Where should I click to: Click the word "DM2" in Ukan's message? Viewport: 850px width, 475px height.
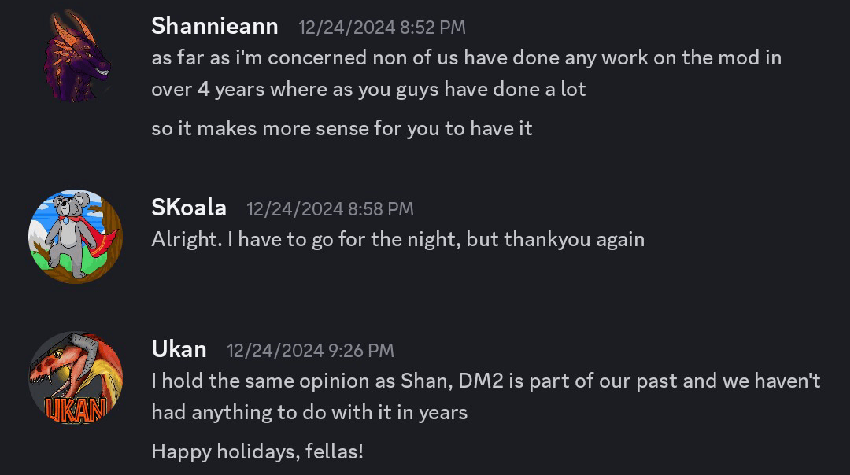click(471, 381)
